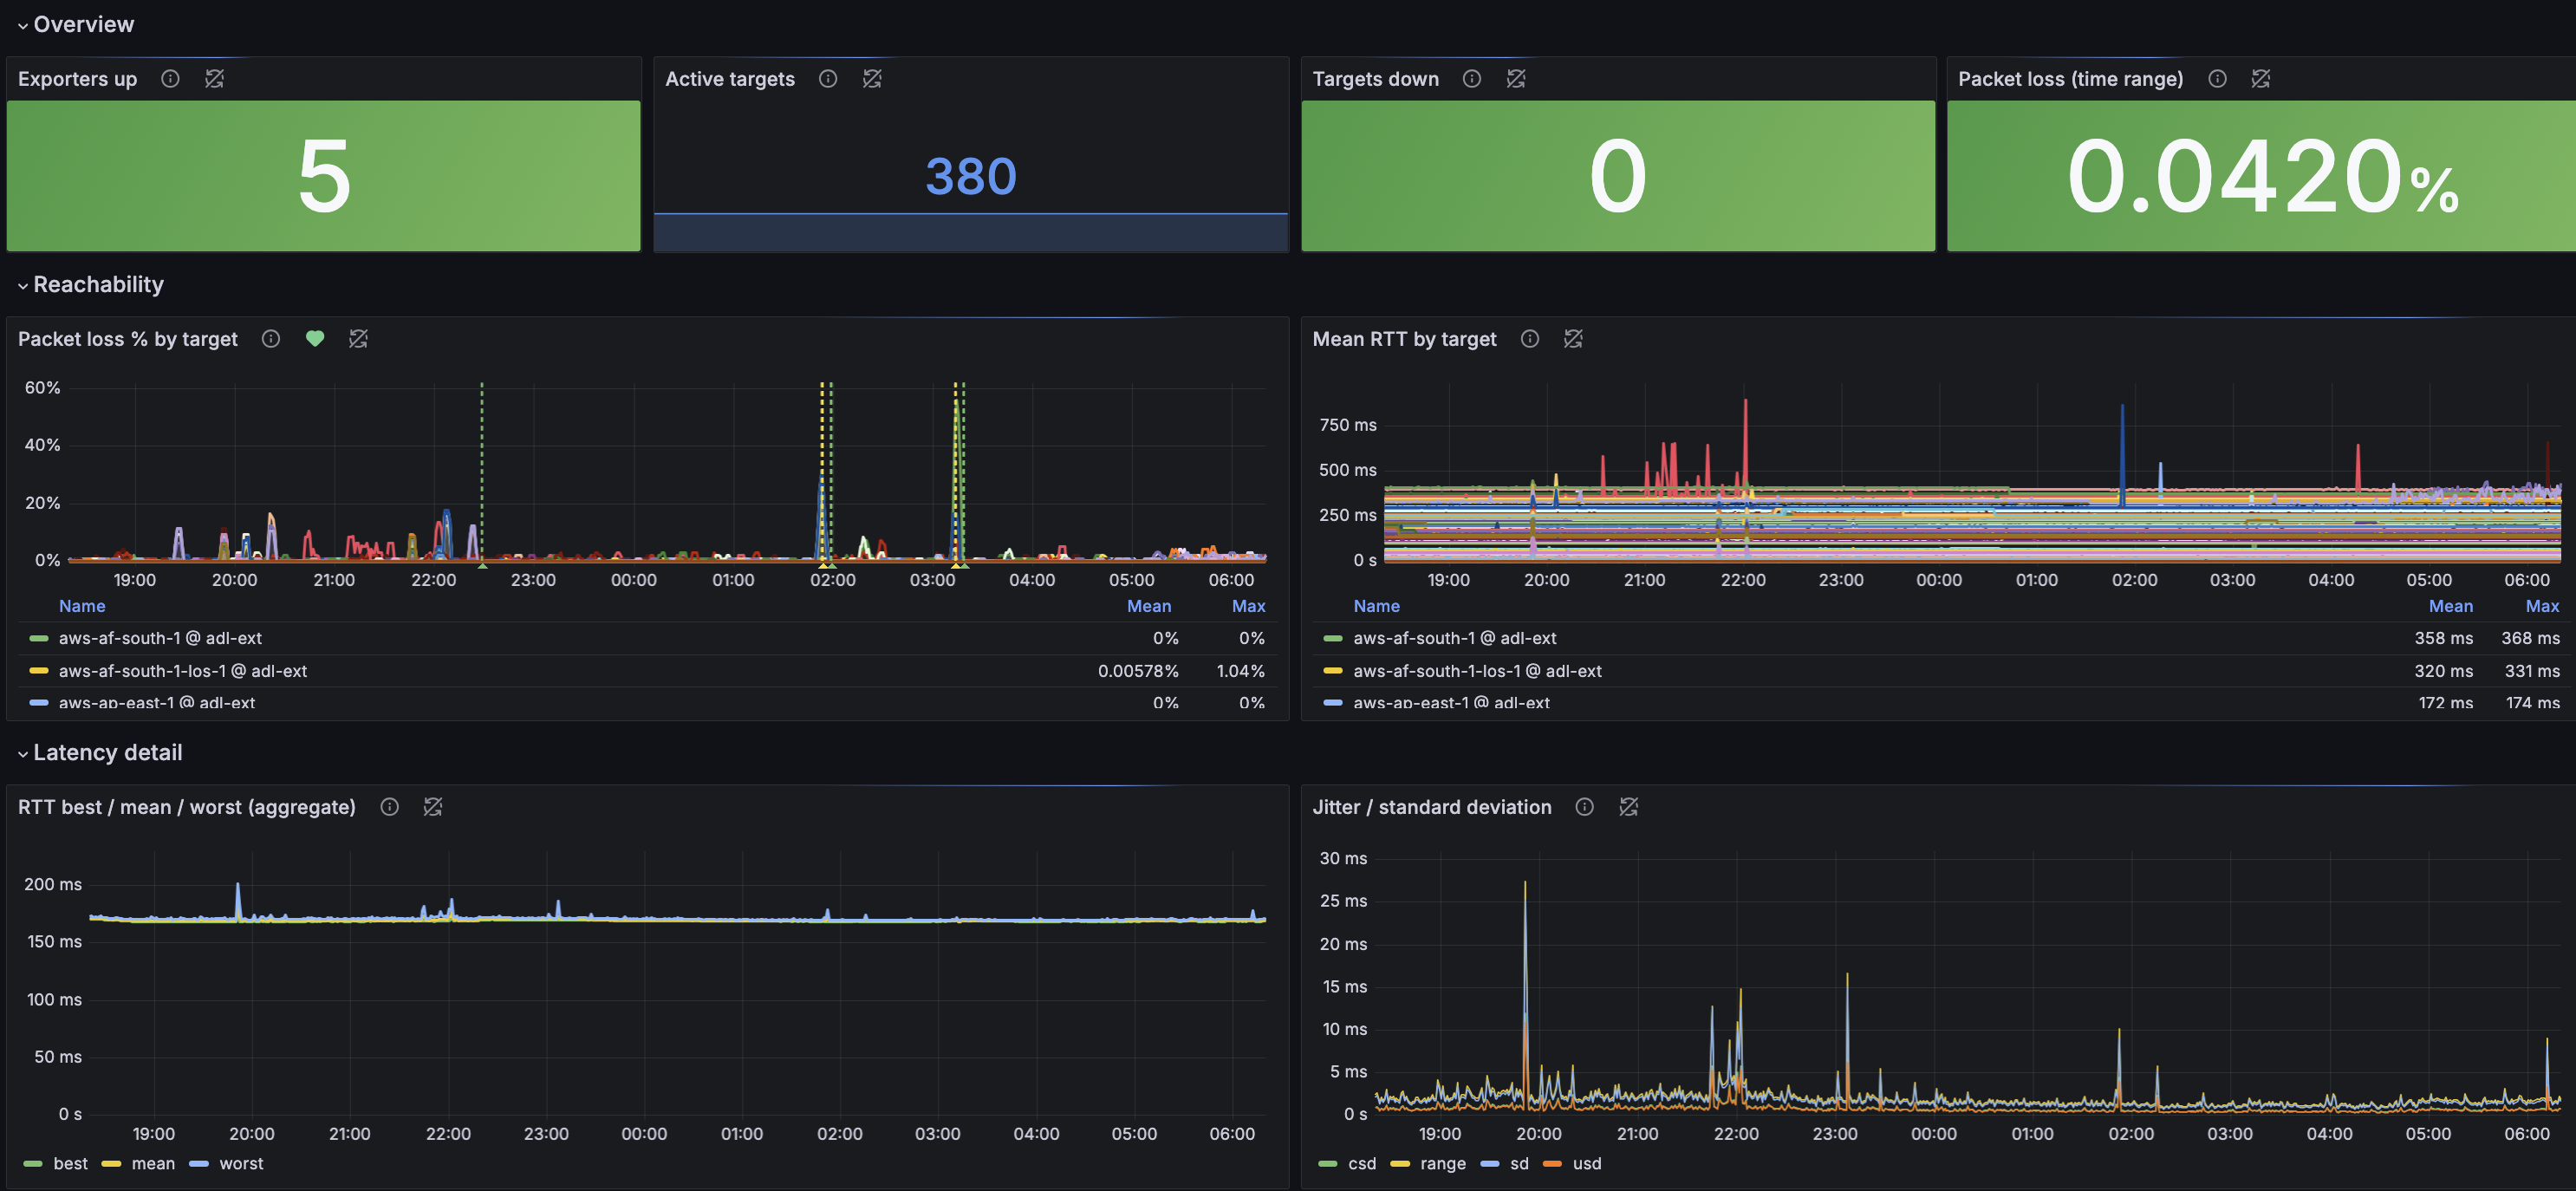The width and height of the screenshot is (2576, 1191).
Task: Click the green heart alert status icon
Action: pos(315,339)
